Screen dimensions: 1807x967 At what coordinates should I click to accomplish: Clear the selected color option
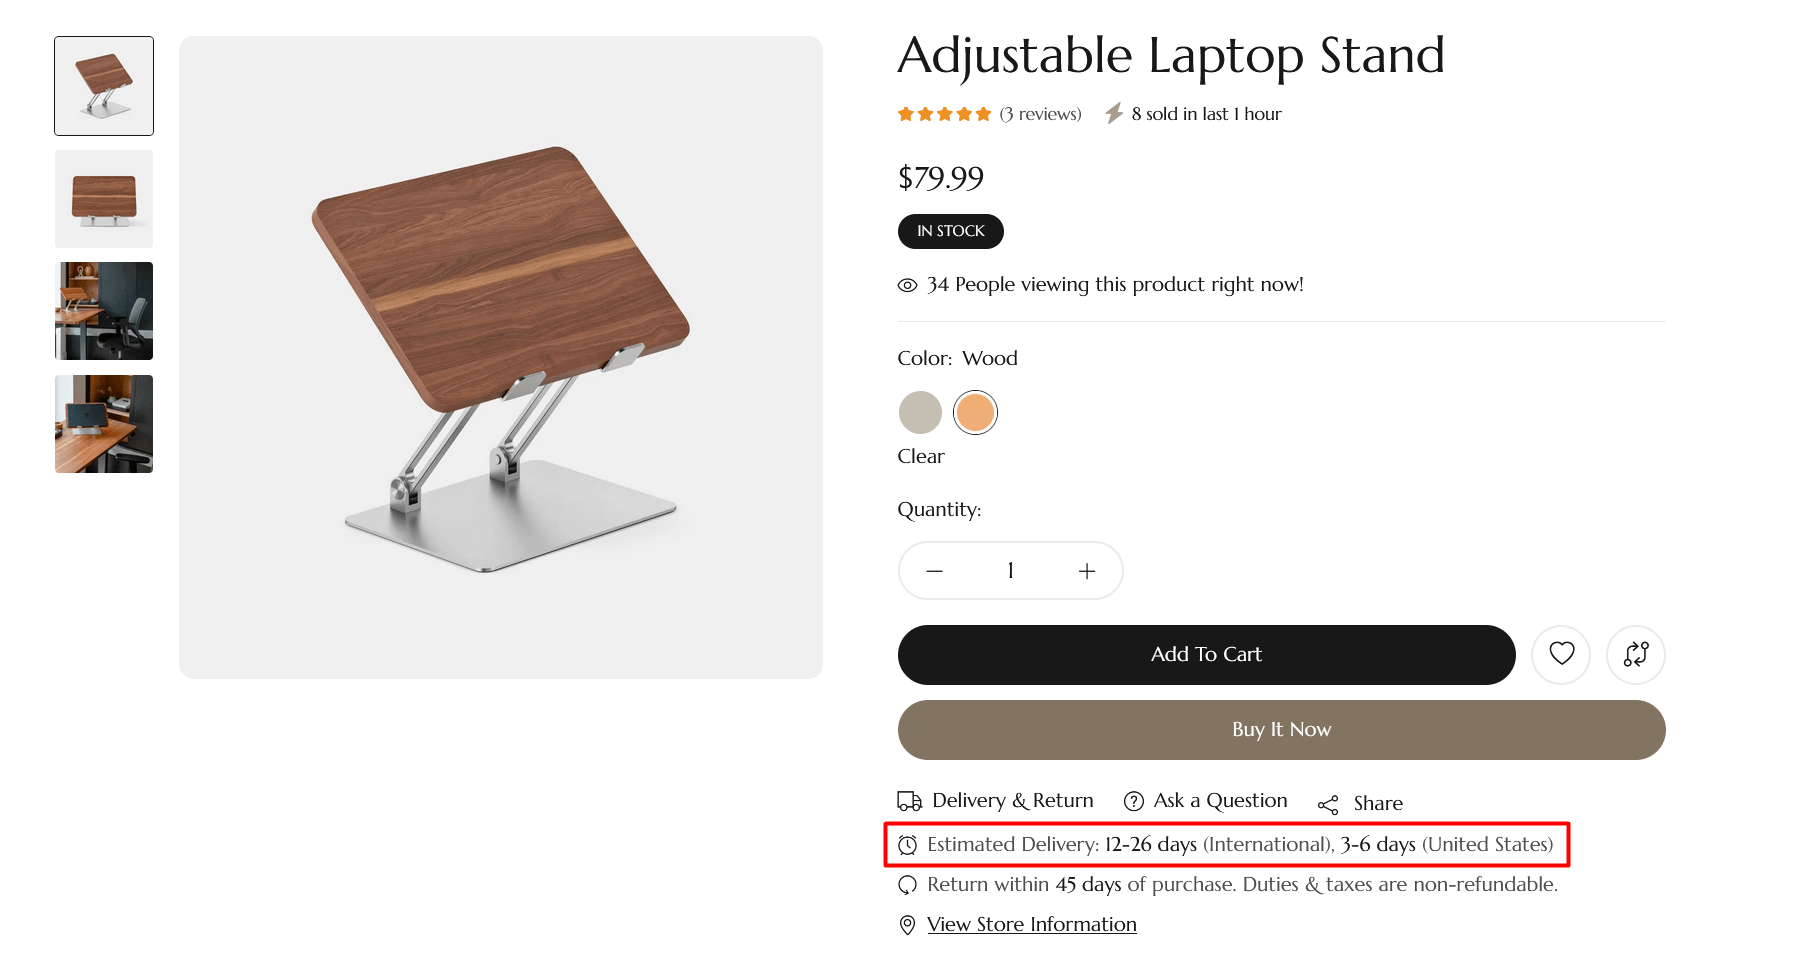click(x=921, y=456)
